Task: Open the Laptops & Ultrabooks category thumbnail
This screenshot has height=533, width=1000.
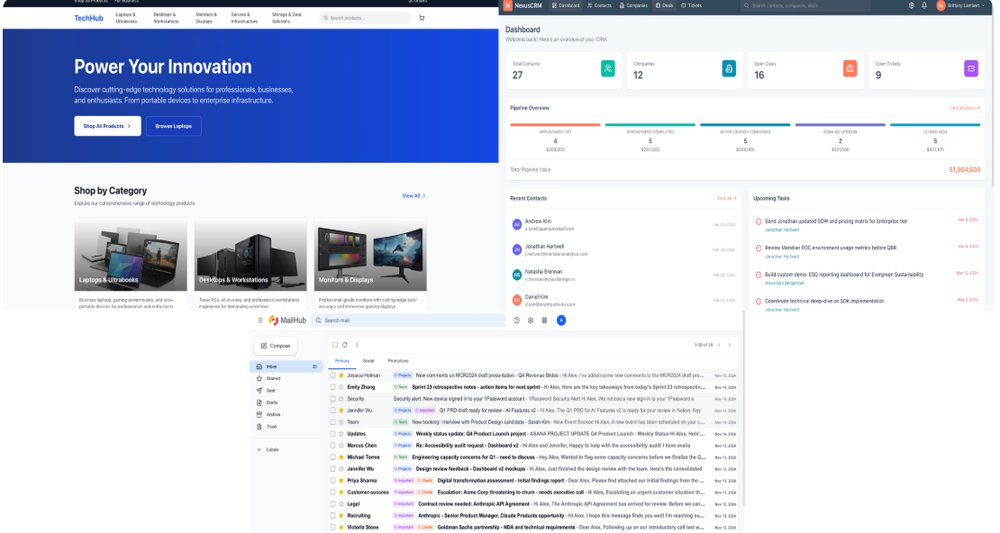Action: (131, 254)
